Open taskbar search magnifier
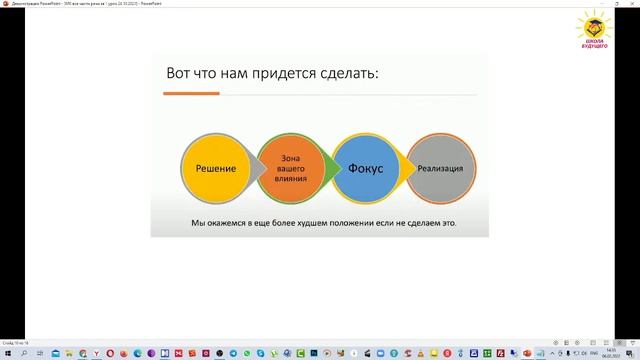Viewport: 640px width, 360px height. point(24,353)
